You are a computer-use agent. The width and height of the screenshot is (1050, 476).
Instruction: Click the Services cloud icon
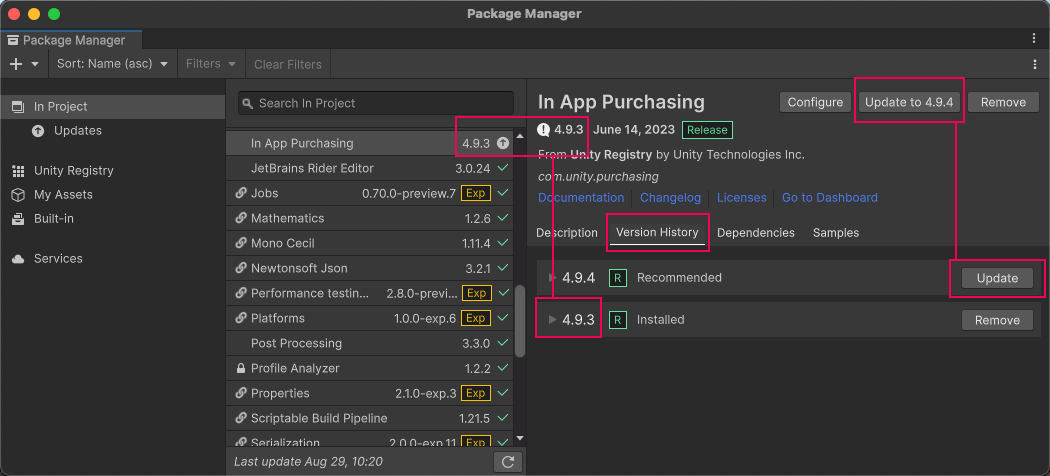tap(18, 259)
